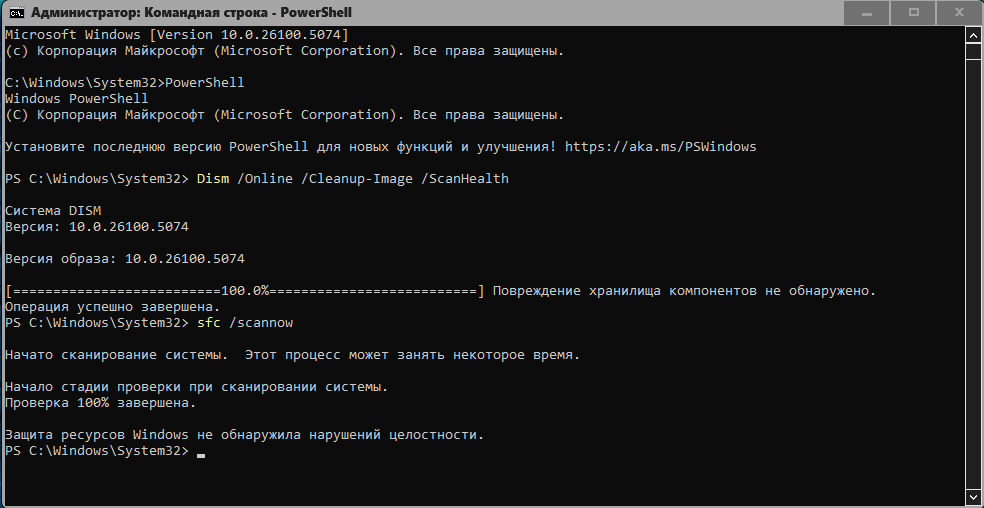The height and width of the screenshot is (508, 984).
Task: Click the DISM 100.0% progress bar
Action: point(244,291)
